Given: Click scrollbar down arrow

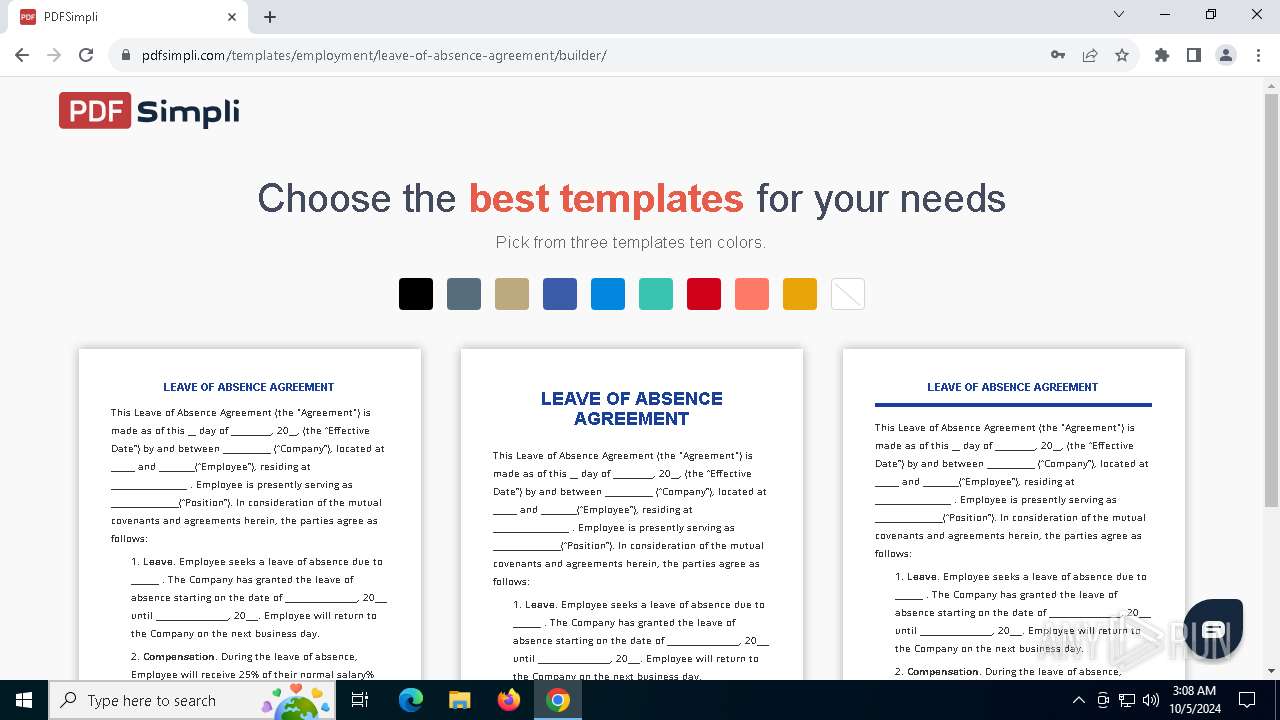Looking at the screenshot, I should click(1271, 672).
